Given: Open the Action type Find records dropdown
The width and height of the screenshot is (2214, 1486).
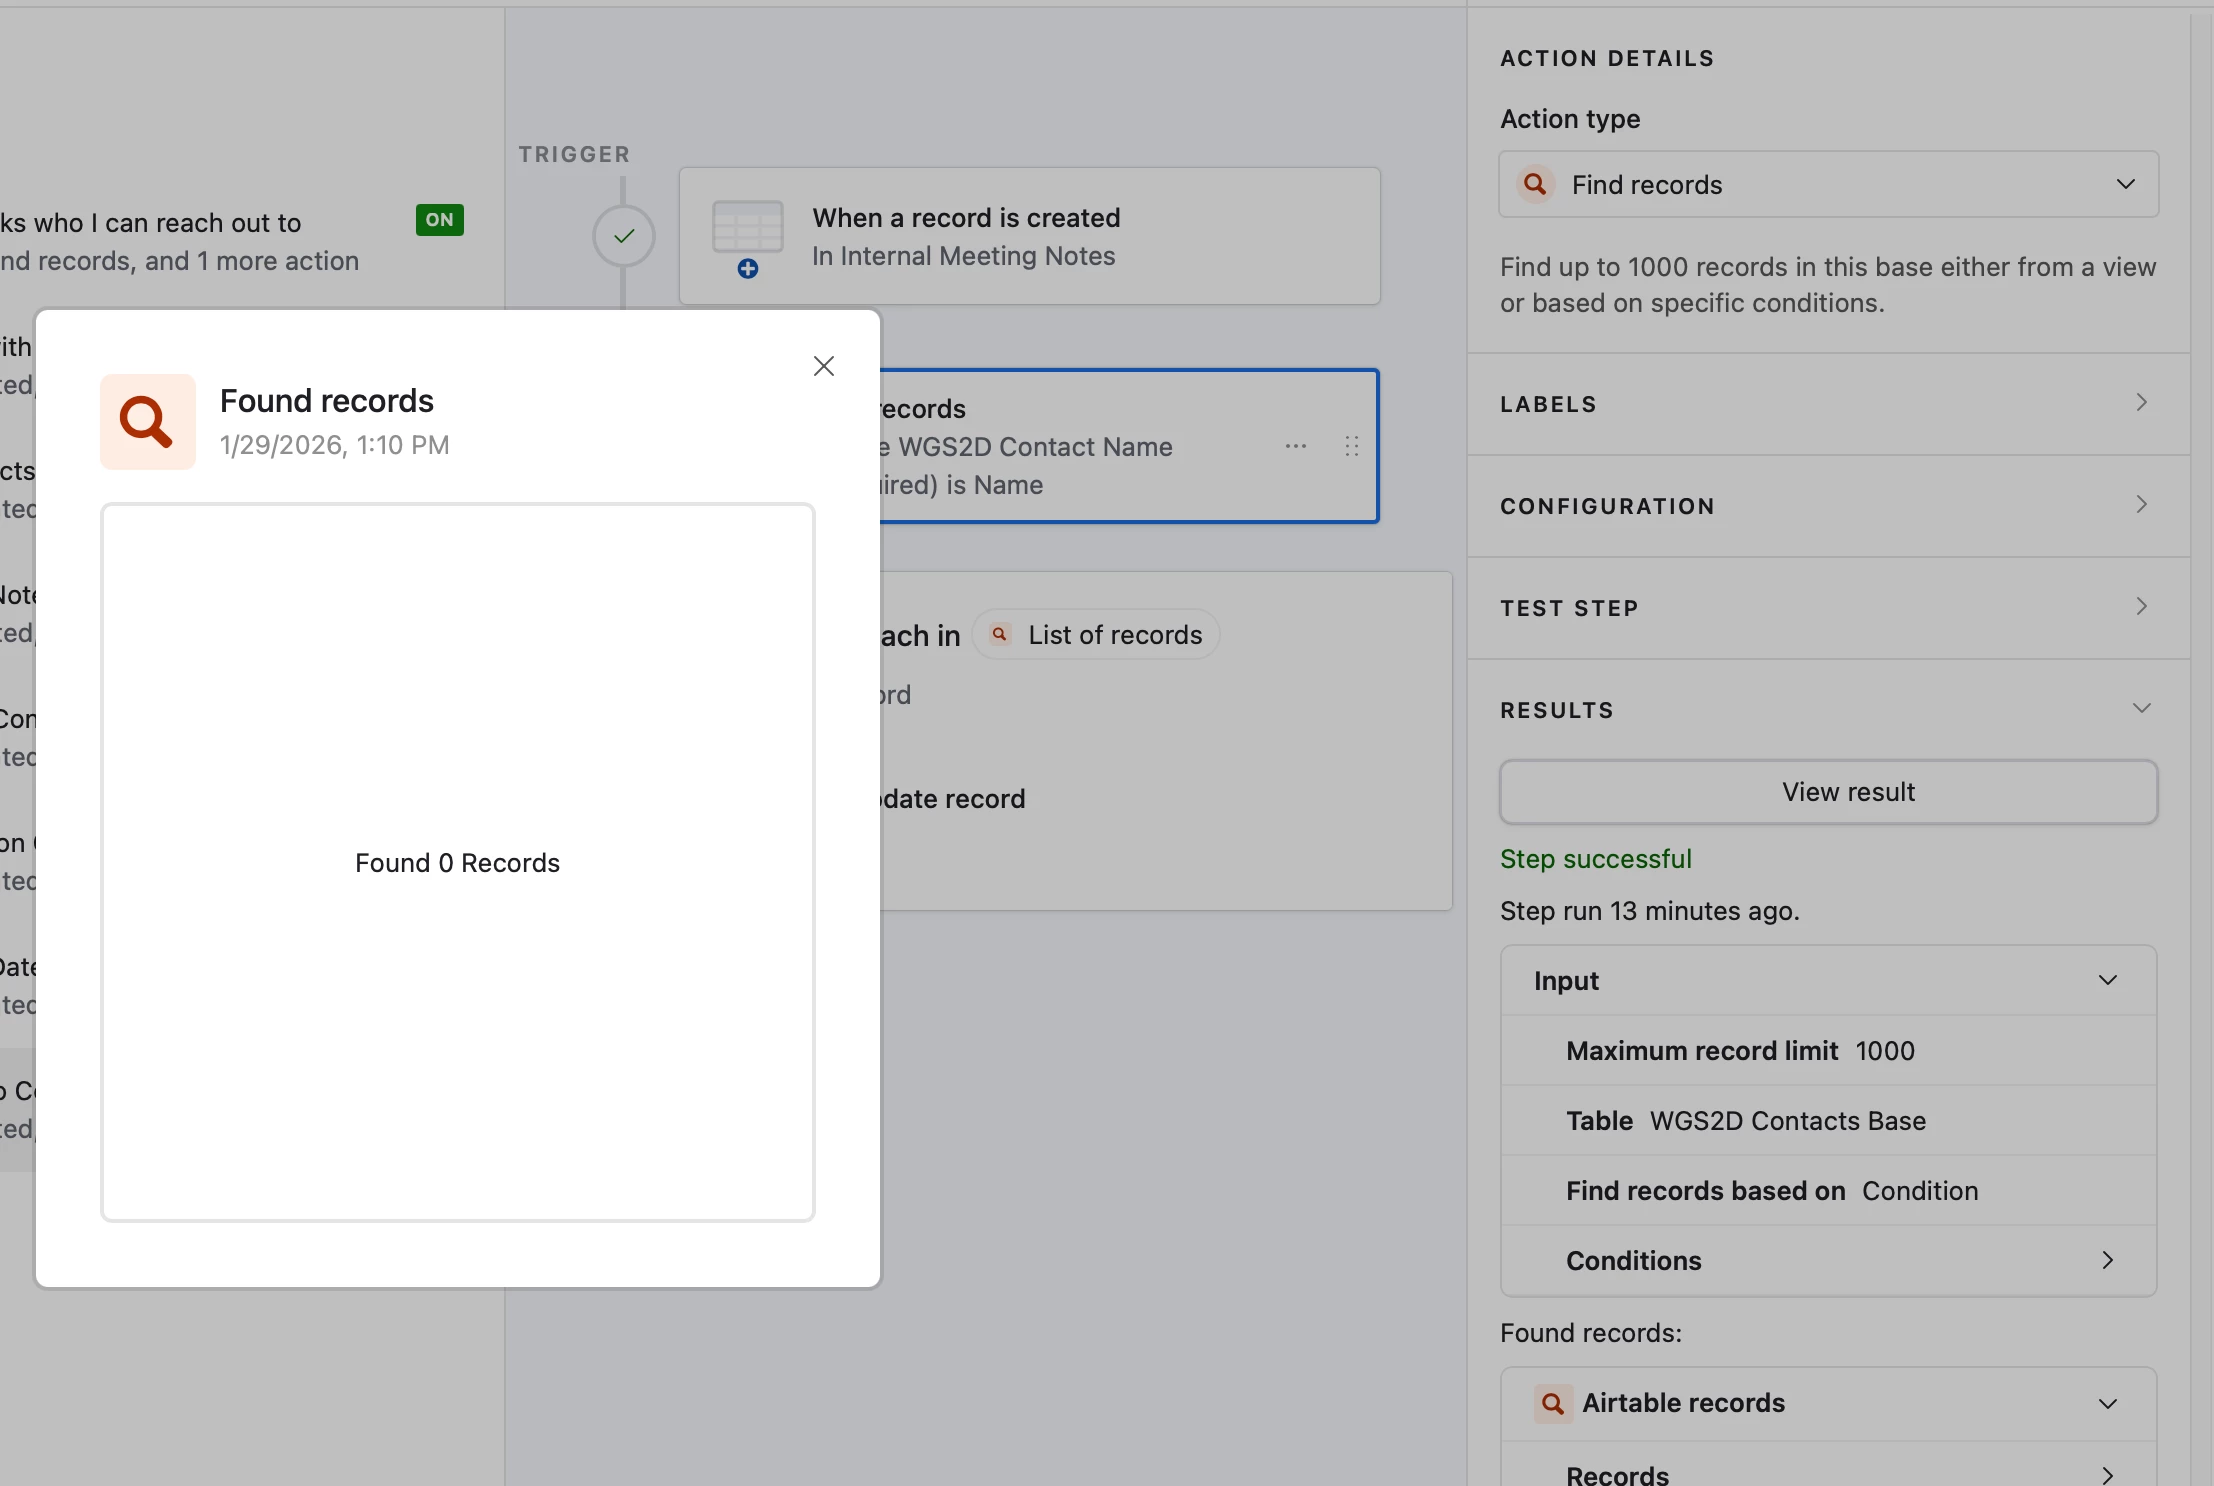Looking at the screenshot, I should coord(1828,184).
